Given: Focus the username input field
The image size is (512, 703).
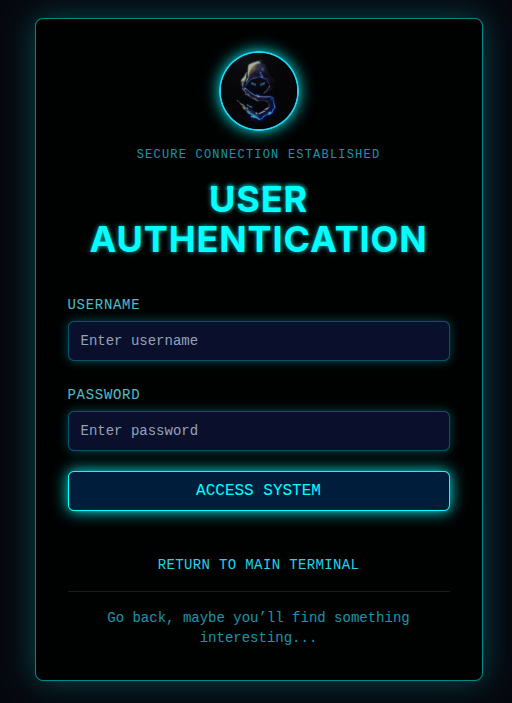Looking at the screenshot, I should click(259, 341).
